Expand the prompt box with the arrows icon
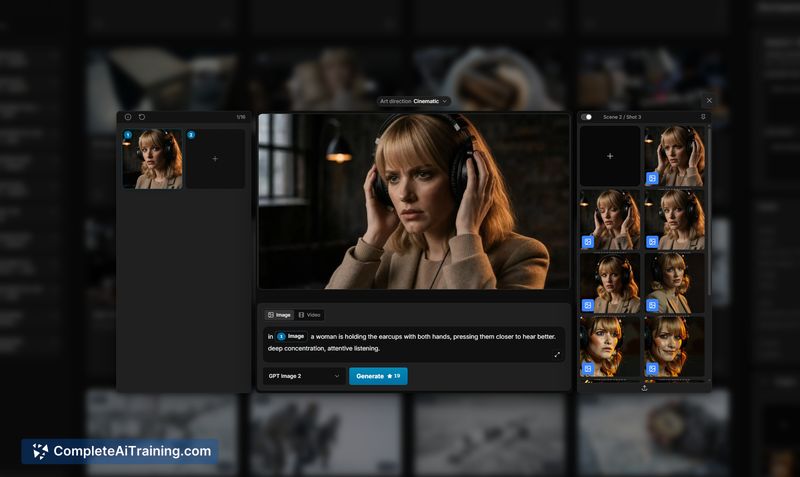This screenshot has width=800, height=477. (x=557, y=355)
